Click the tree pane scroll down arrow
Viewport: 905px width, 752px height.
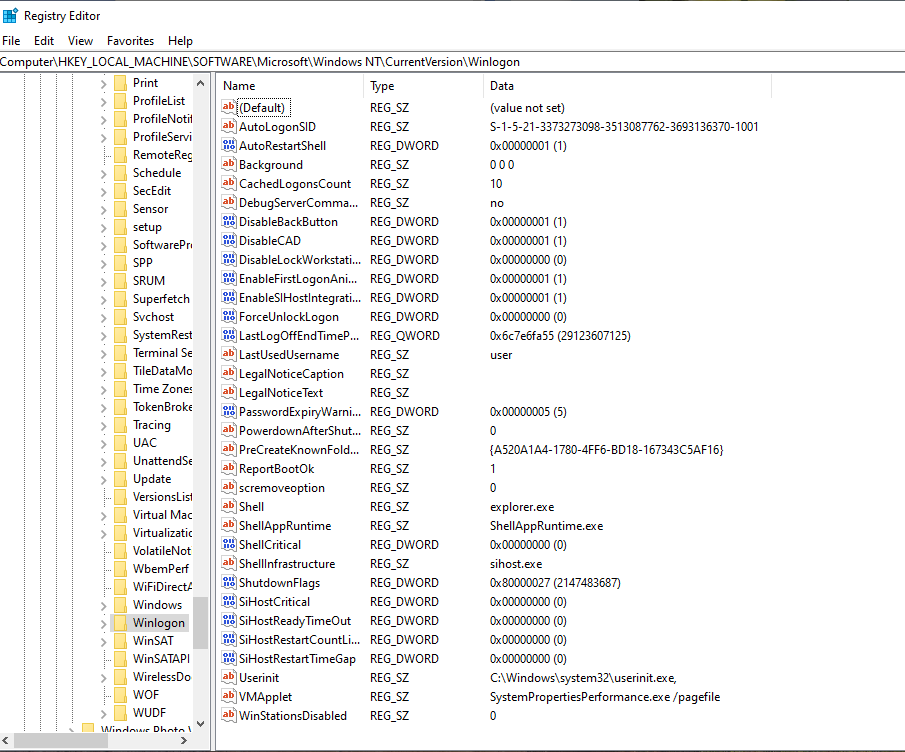click(x=200, y=723)
